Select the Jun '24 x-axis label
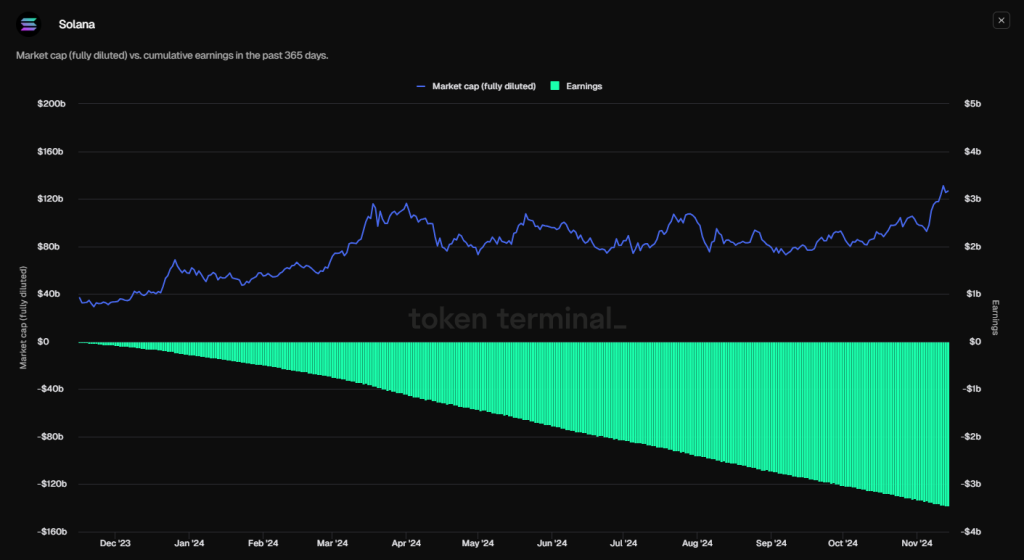Image resolution: width=1024 pixels, height=560 pixels. pyautogui.click(x=551, y=544)
